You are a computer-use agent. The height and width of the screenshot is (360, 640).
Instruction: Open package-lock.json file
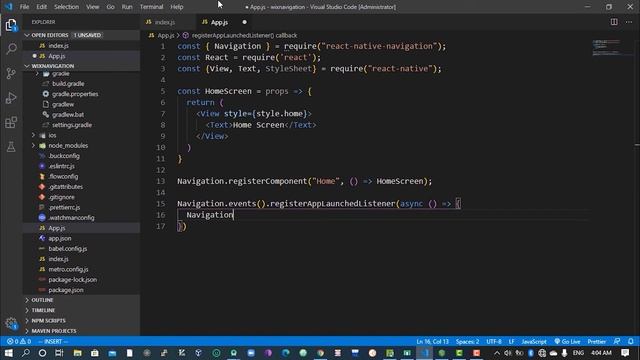pyautogui.click(x=73, y=280)
